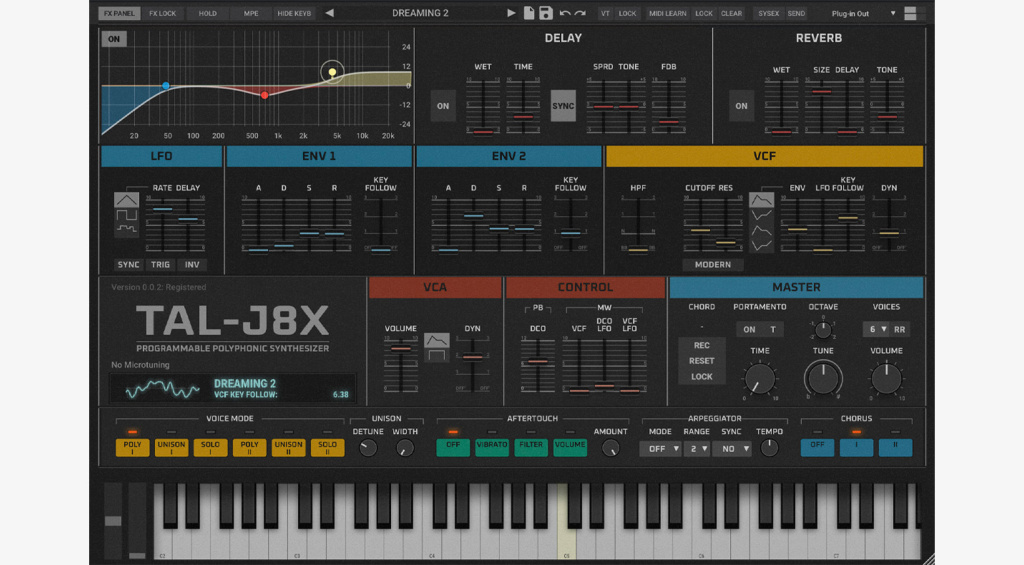Select the third VCF envelope shape icon
The image size is (1024, 565).
(x=761, y=230)
